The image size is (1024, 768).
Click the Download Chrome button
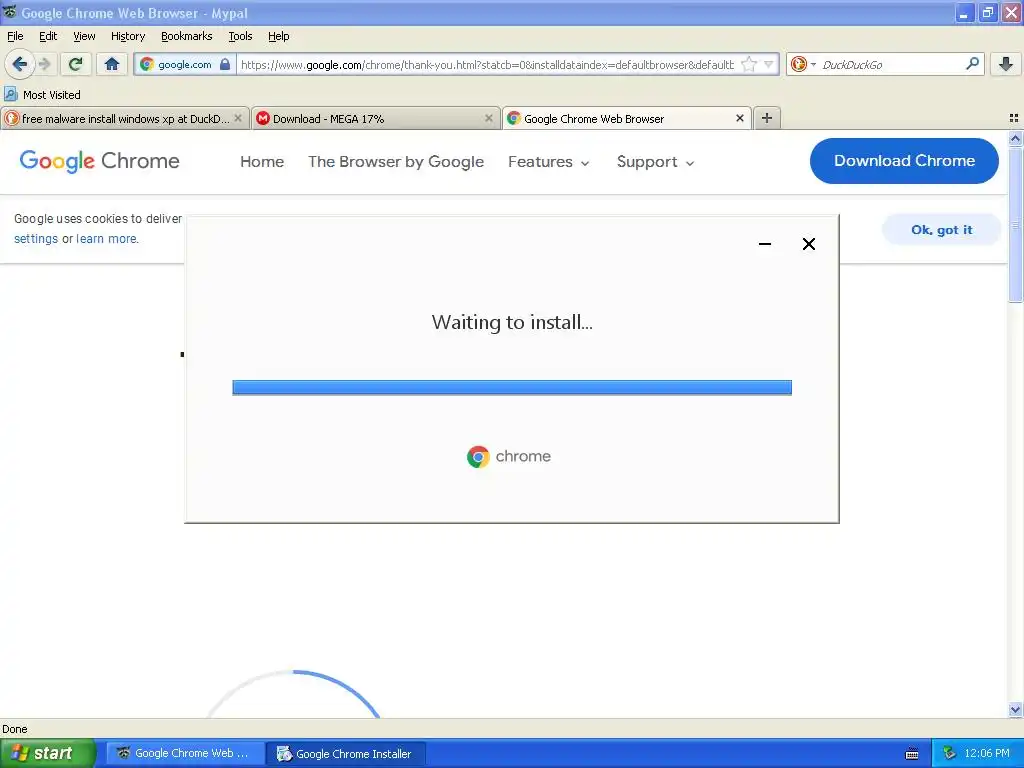[x=904, y=161]
